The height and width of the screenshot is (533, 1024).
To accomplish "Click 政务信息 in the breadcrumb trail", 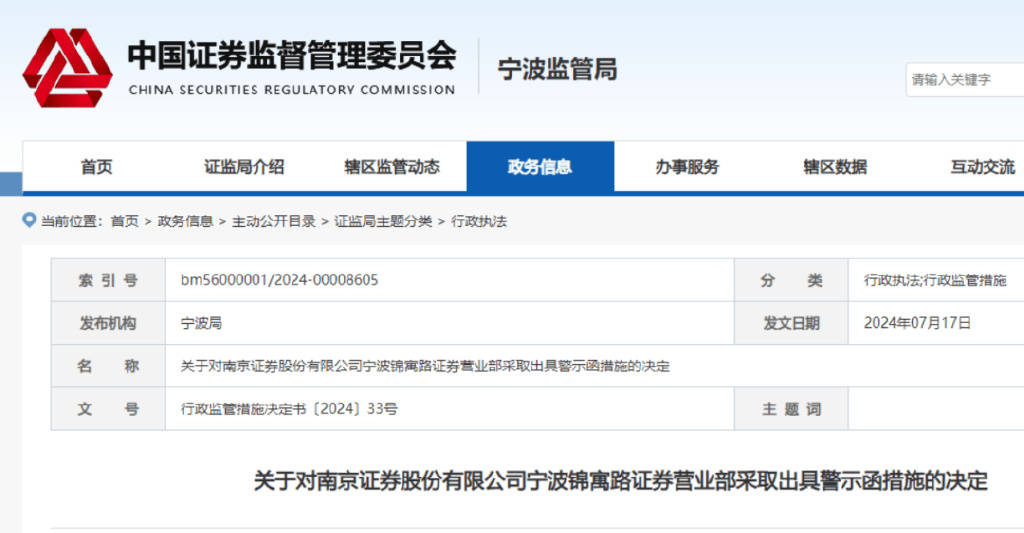I will tap(185, 221).
